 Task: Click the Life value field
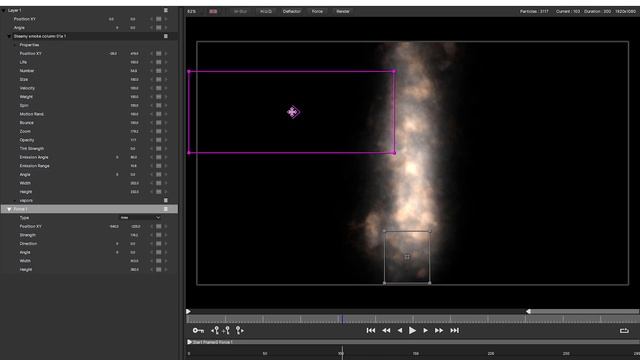point(134,62)
